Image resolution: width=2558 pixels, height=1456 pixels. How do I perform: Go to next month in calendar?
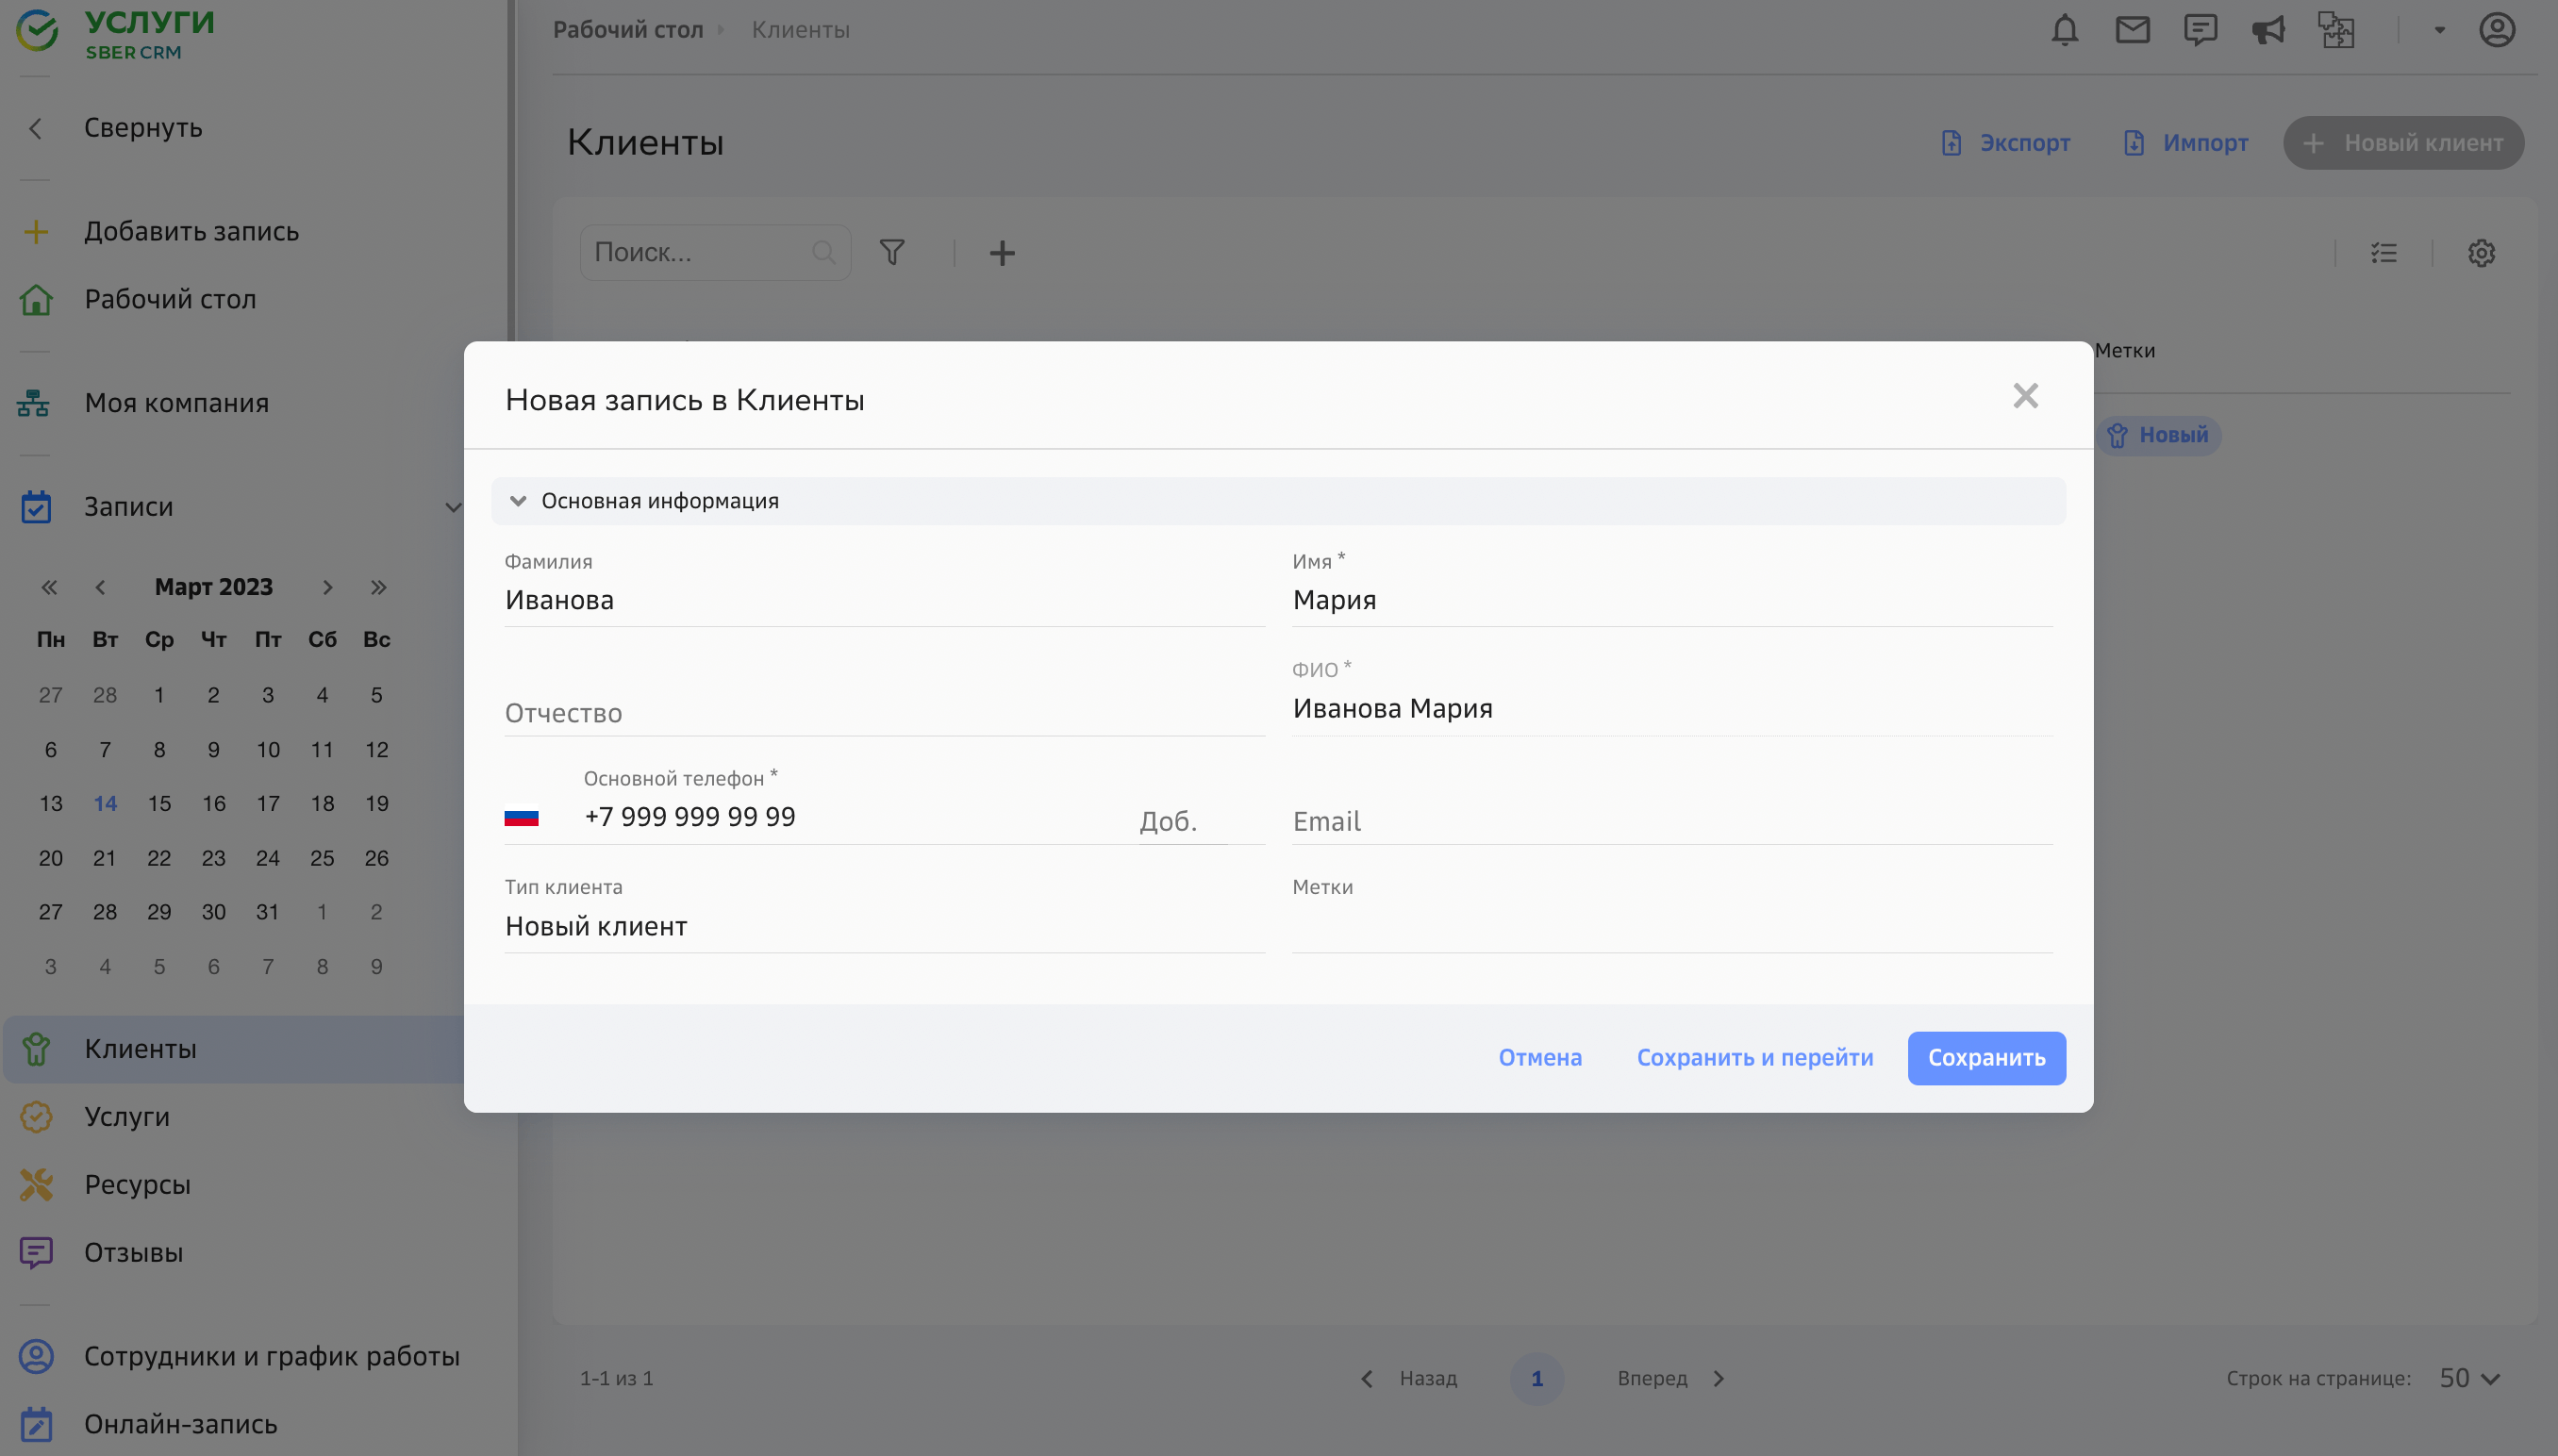pyautogui.click(x=326, y=587)
